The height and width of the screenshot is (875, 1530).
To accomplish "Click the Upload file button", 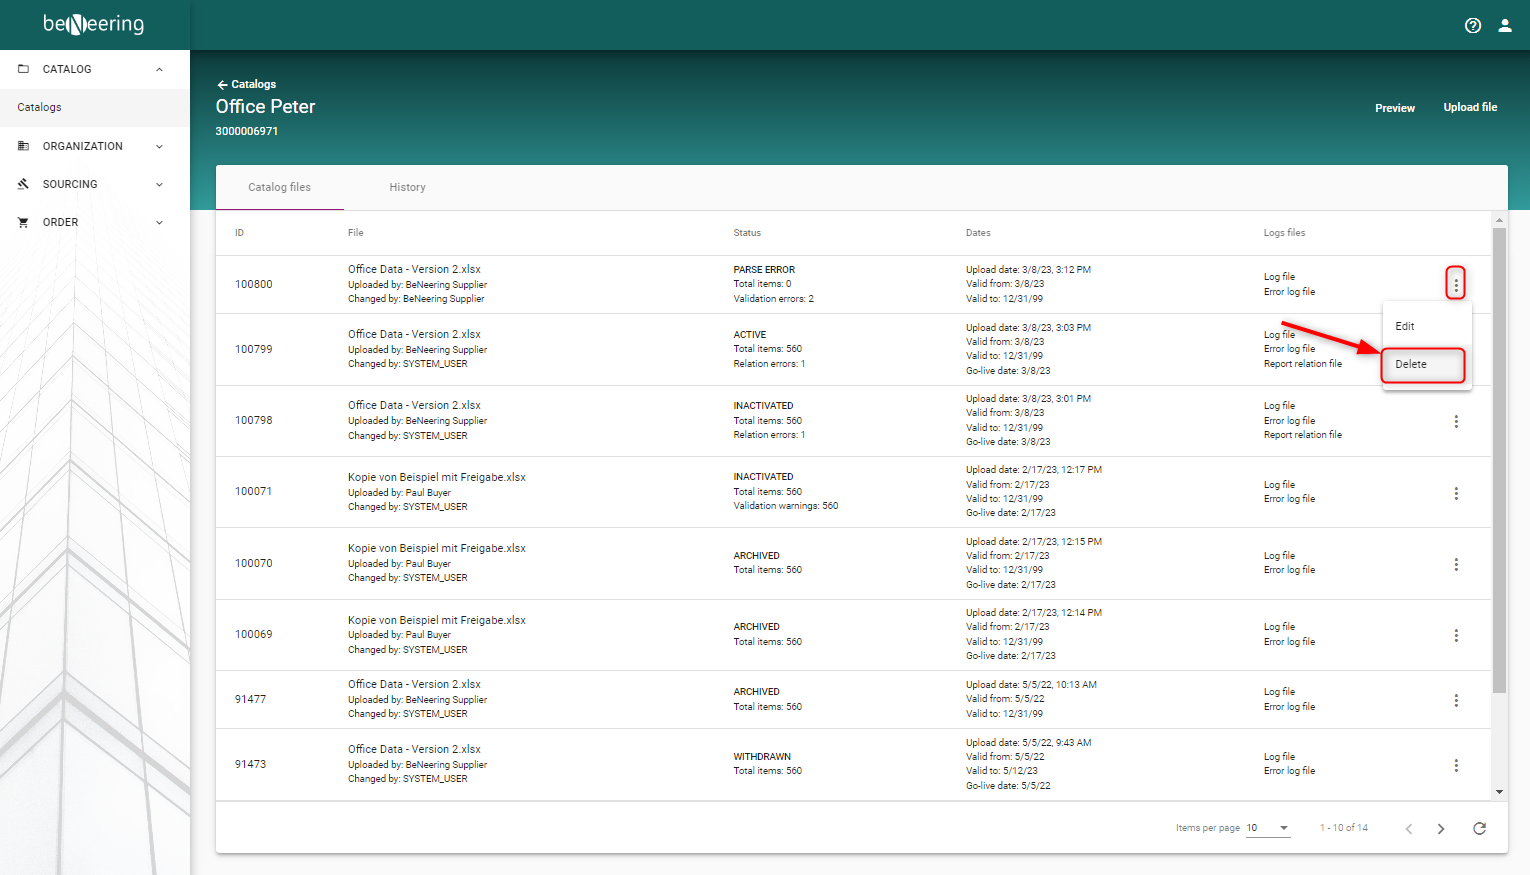I will click(1470, 107).
